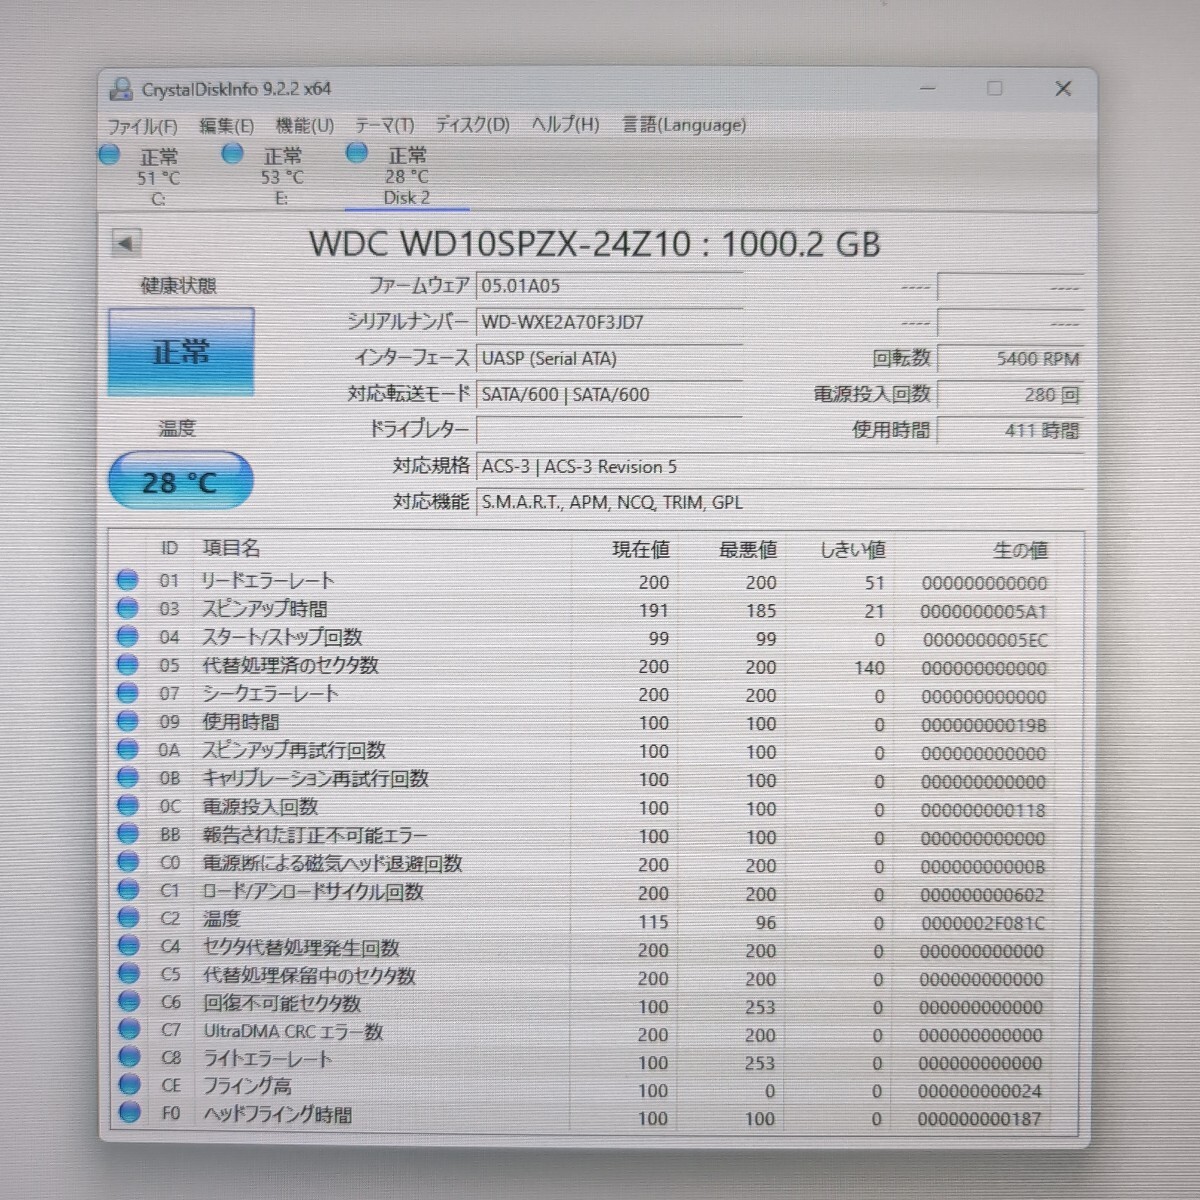1200x1200 pixels.
Task: Open the 言語(Language) menu
Action: tap(684, 125)
